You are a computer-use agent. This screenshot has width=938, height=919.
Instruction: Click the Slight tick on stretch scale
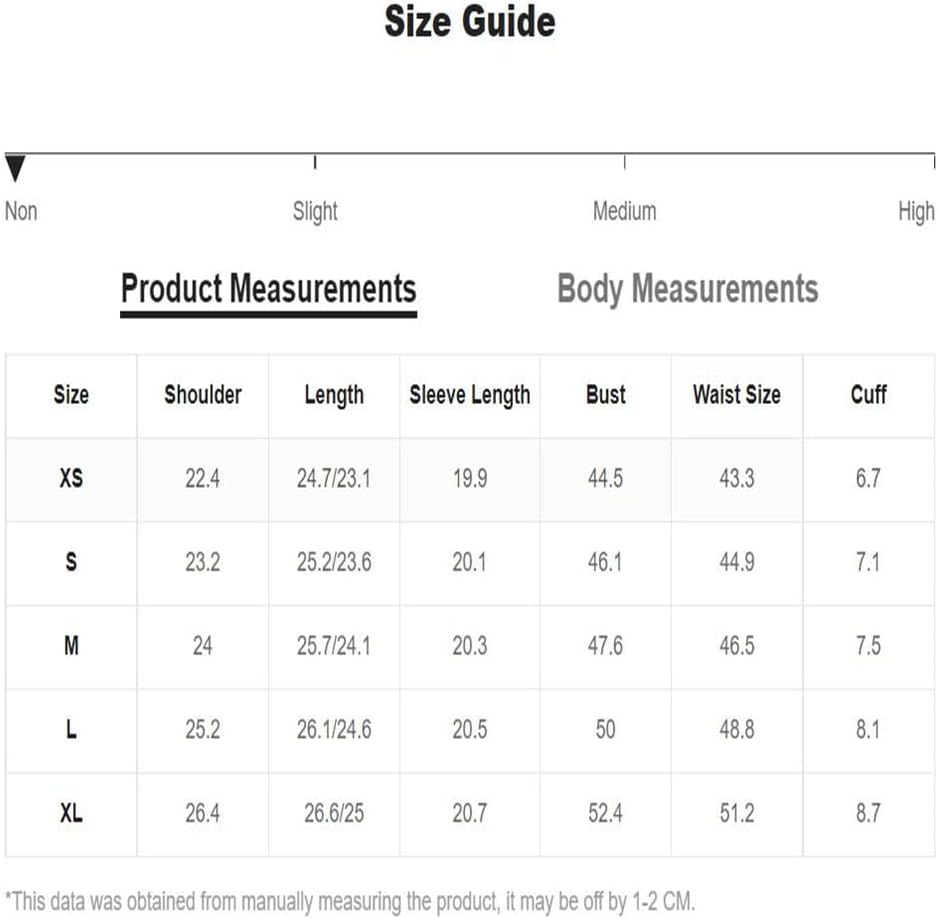(315, 162)
